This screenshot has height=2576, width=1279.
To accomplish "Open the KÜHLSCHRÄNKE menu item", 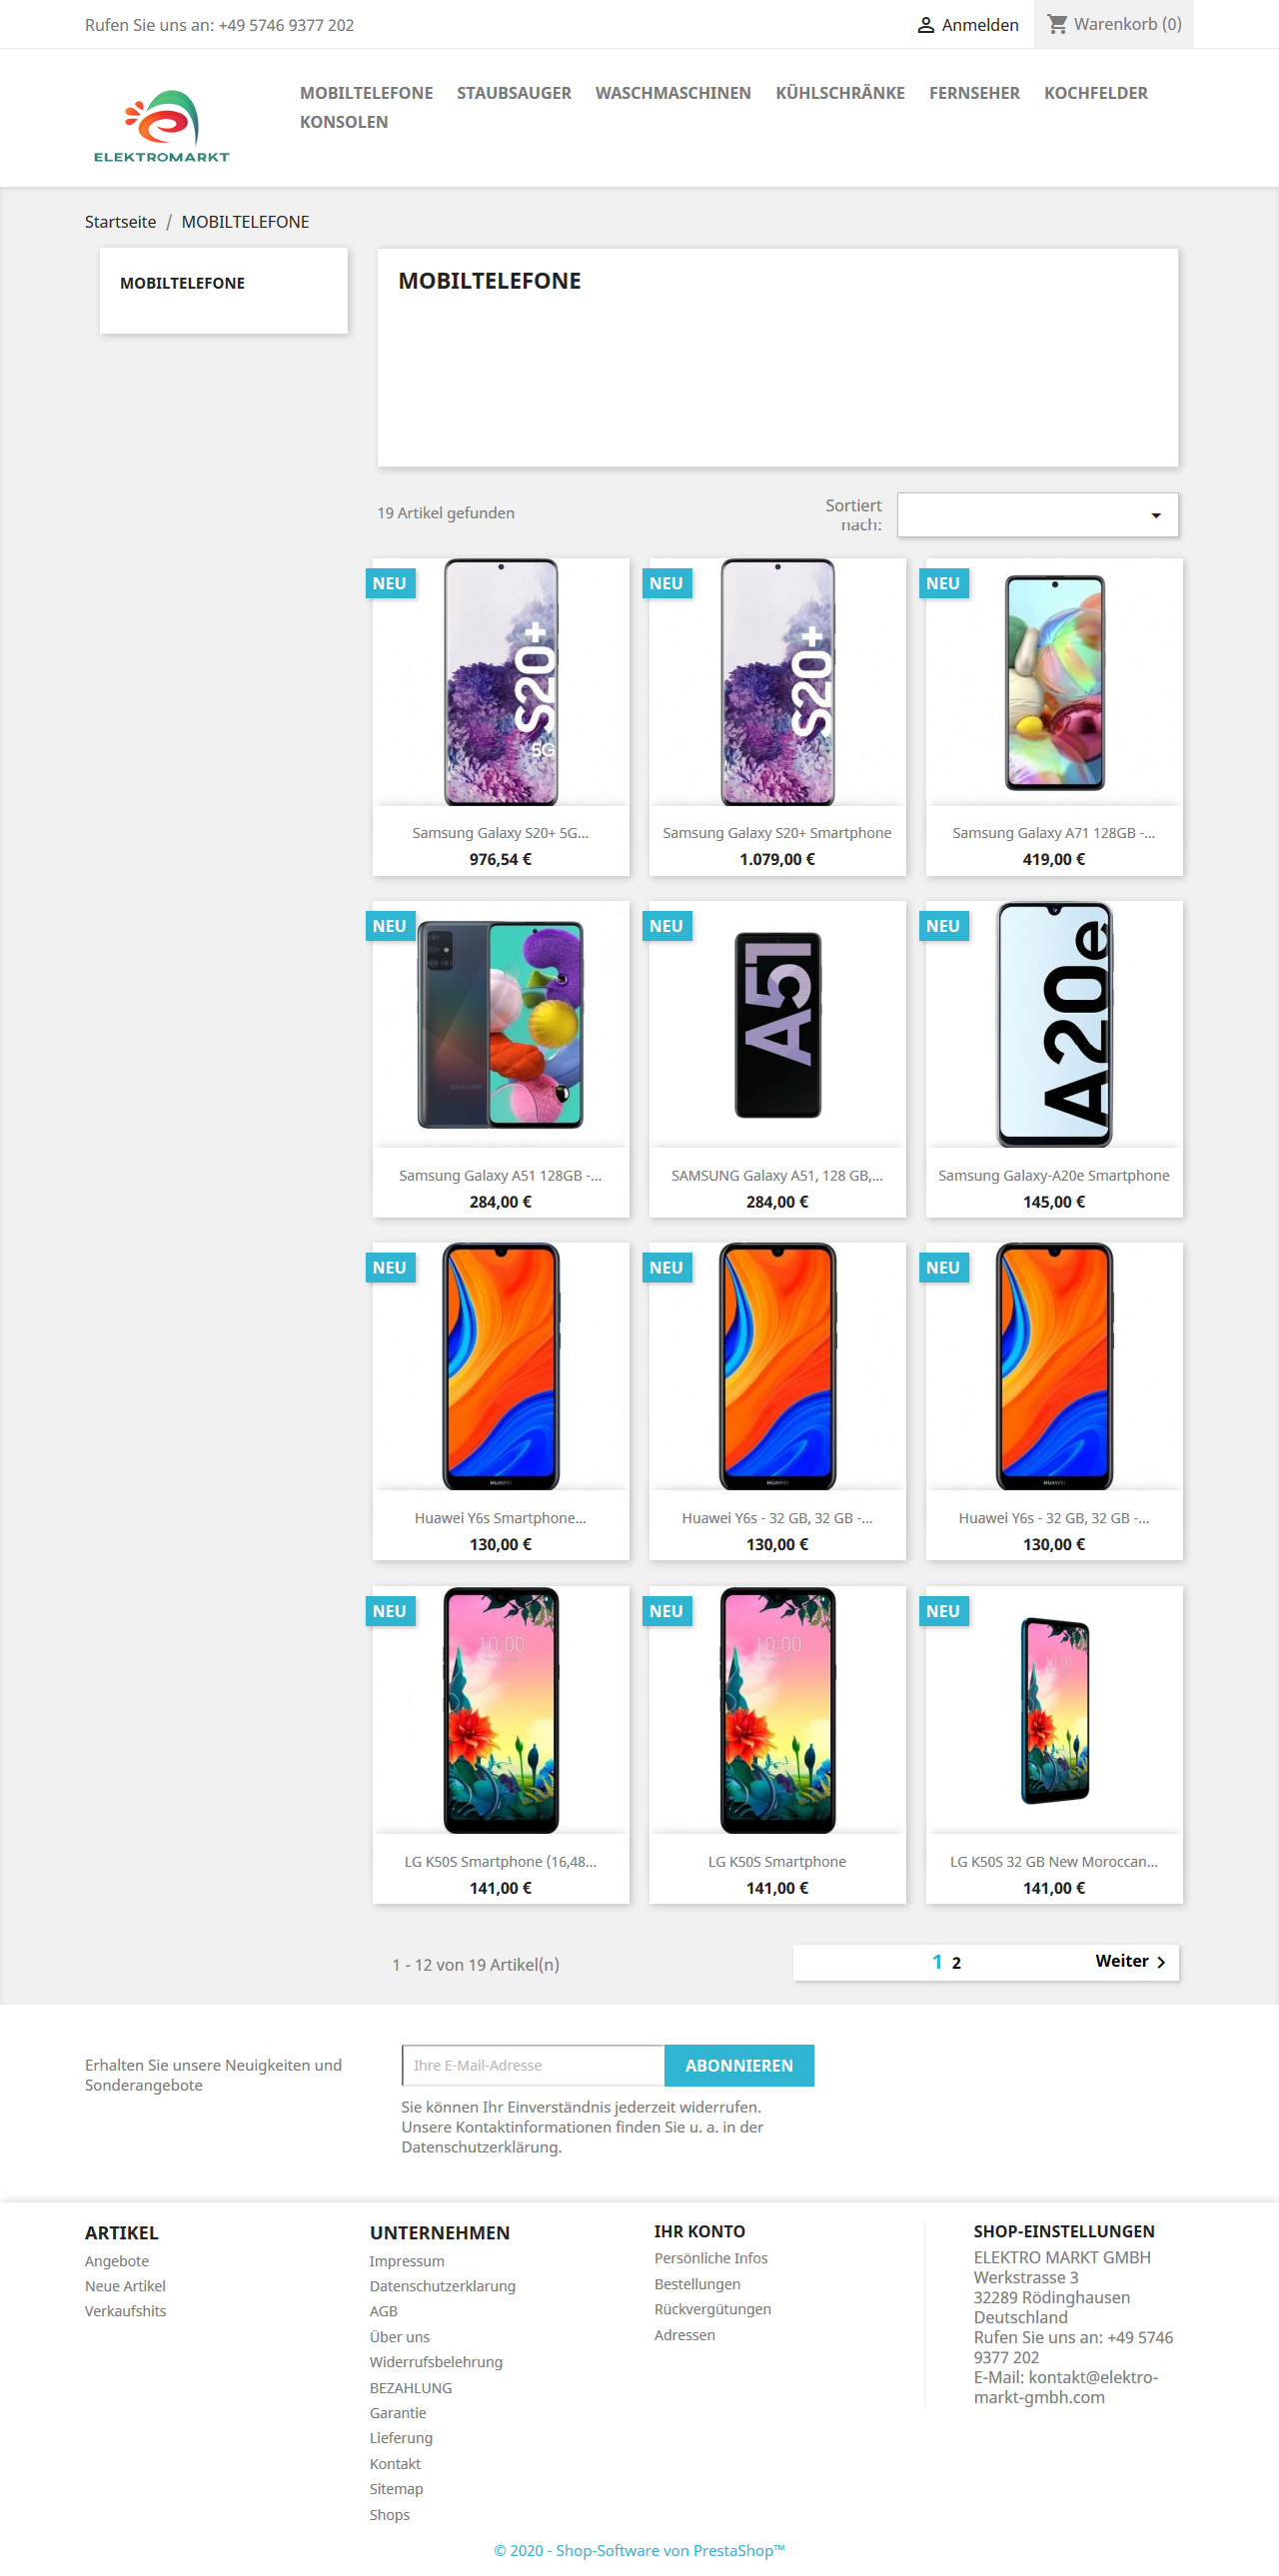I will pos(840,93).
